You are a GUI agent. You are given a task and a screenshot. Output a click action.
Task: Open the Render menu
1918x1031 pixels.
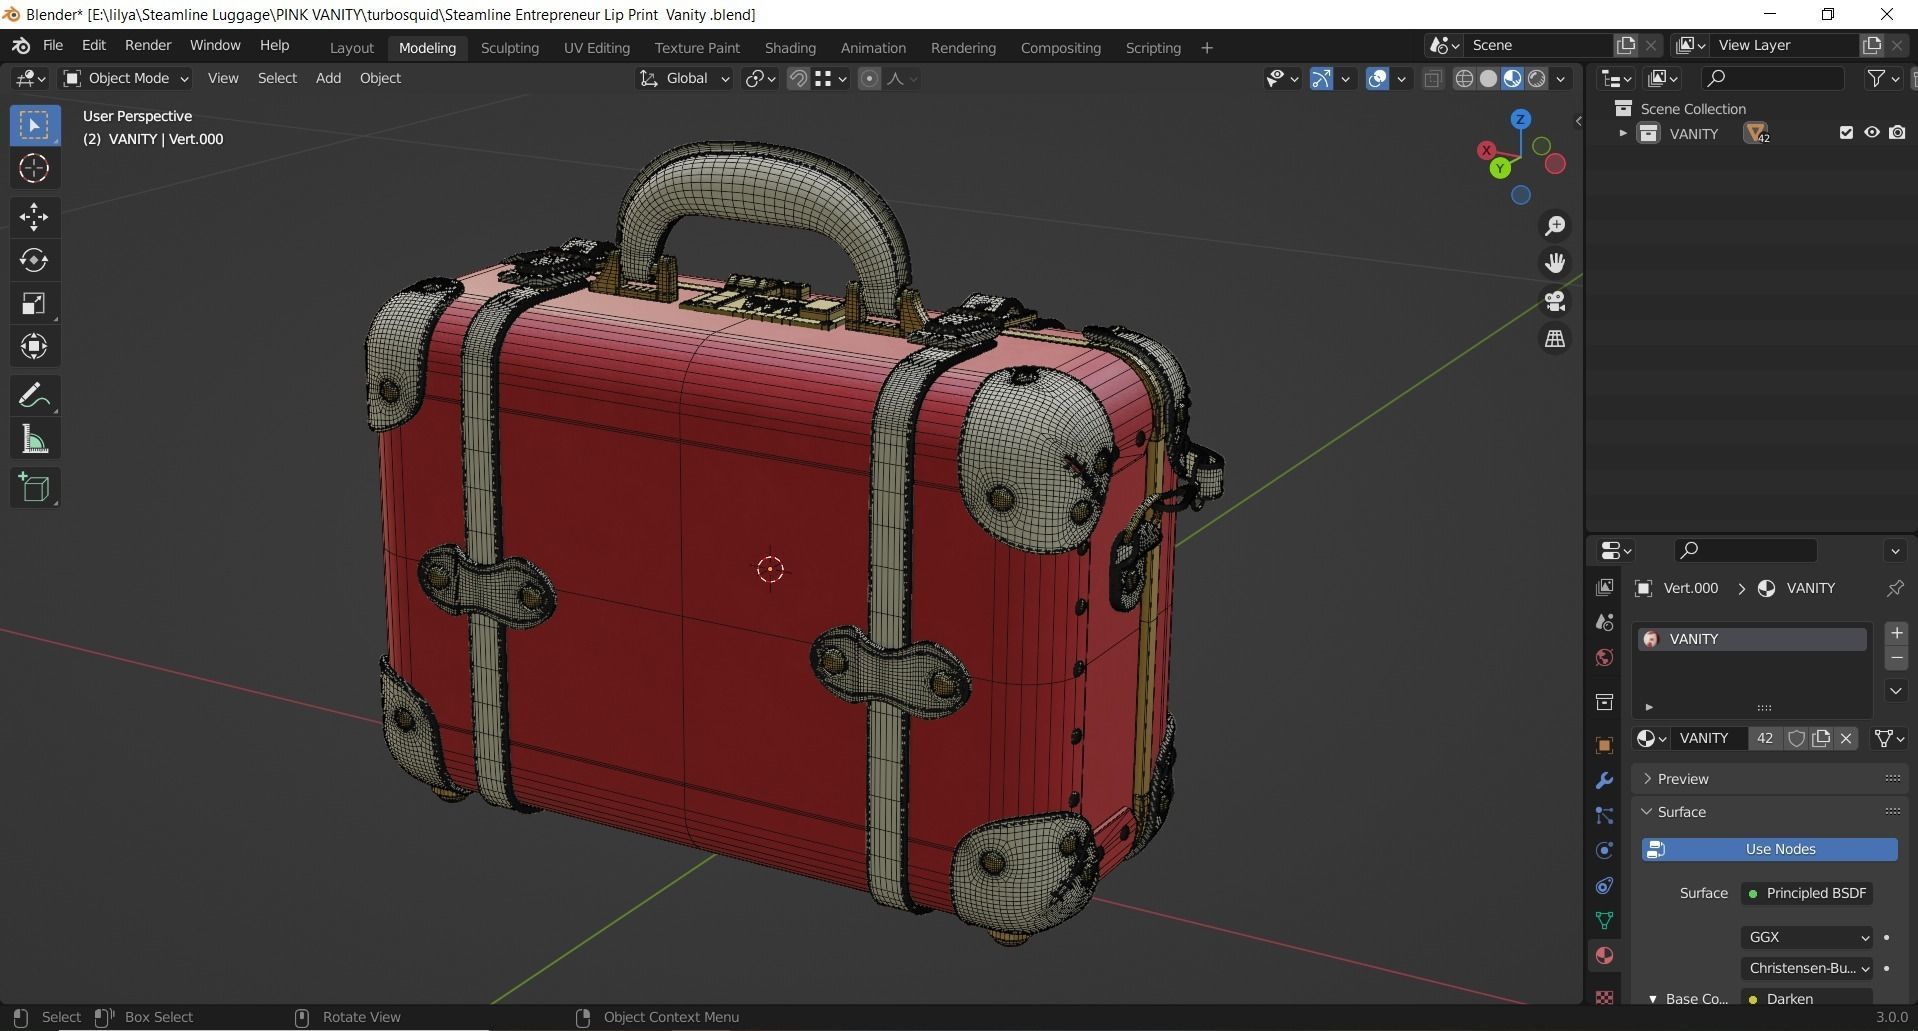(x=148, y=45)
